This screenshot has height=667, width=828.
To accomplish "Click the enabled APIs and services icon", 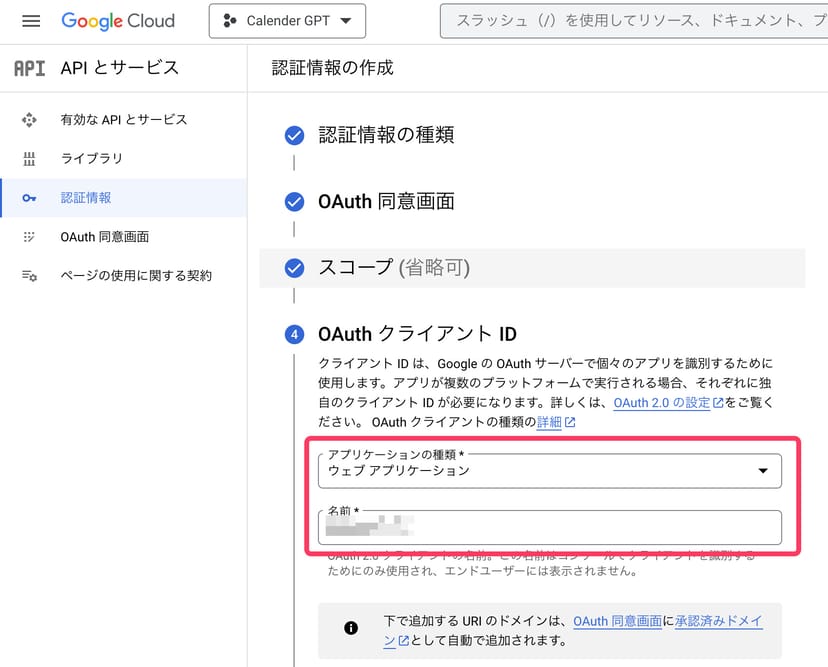I will pos(29,120).
